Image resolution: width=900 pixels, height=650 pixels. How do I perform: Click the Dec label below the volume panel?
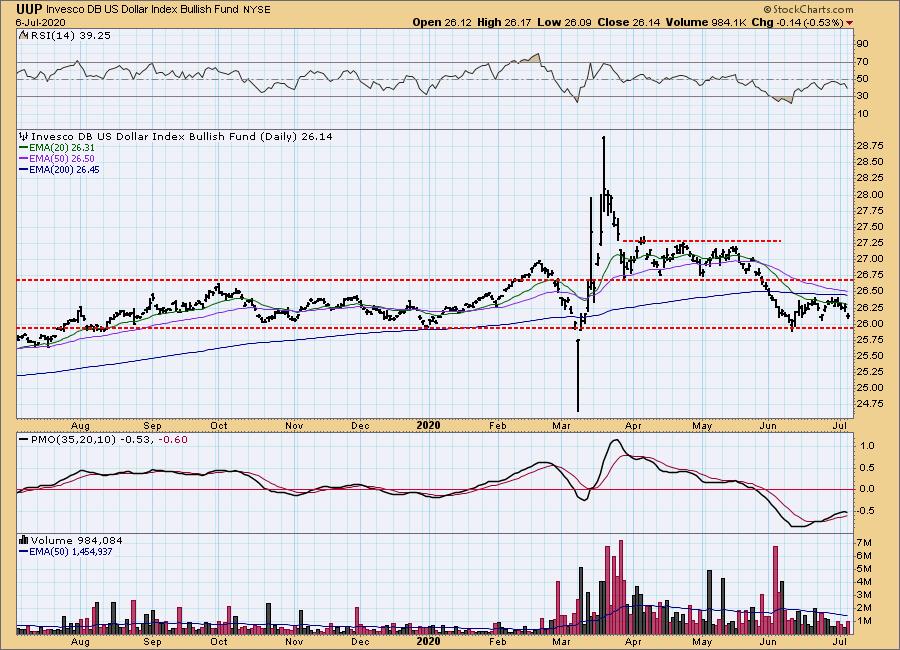coord(359,641)
